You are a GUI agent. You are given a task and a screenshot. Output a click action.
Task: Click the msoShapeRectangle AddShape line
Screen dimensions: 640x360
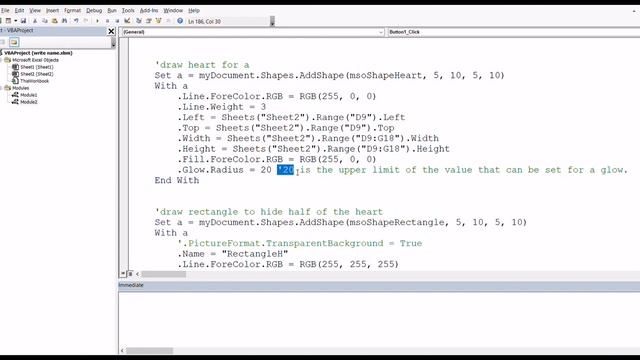pyautogui.click(x=340, y=222)
